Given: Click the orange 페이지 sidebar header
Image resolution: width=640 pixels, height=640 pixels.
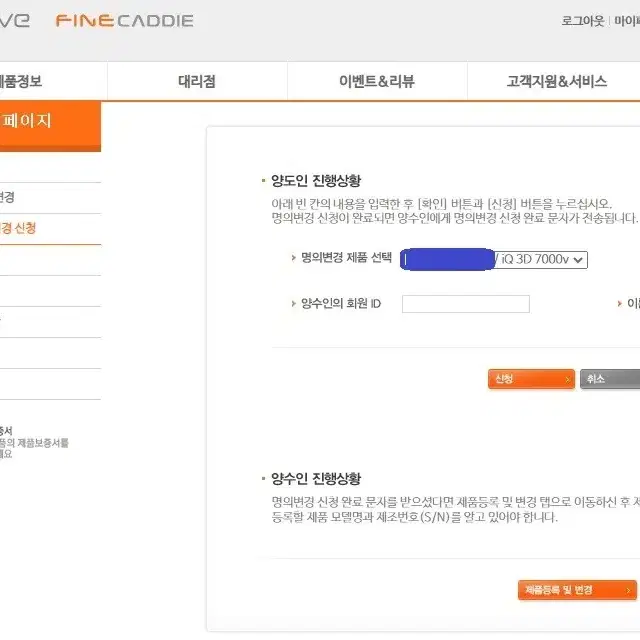Looking at the screenshot, I should 50,125.
